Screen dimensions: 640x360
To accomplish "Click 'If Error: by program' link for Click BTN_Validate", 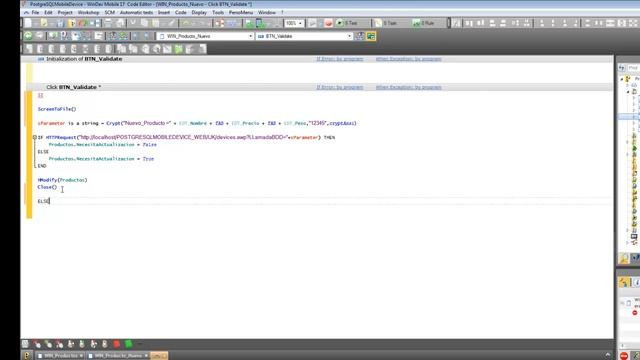I will coord(340,87).
